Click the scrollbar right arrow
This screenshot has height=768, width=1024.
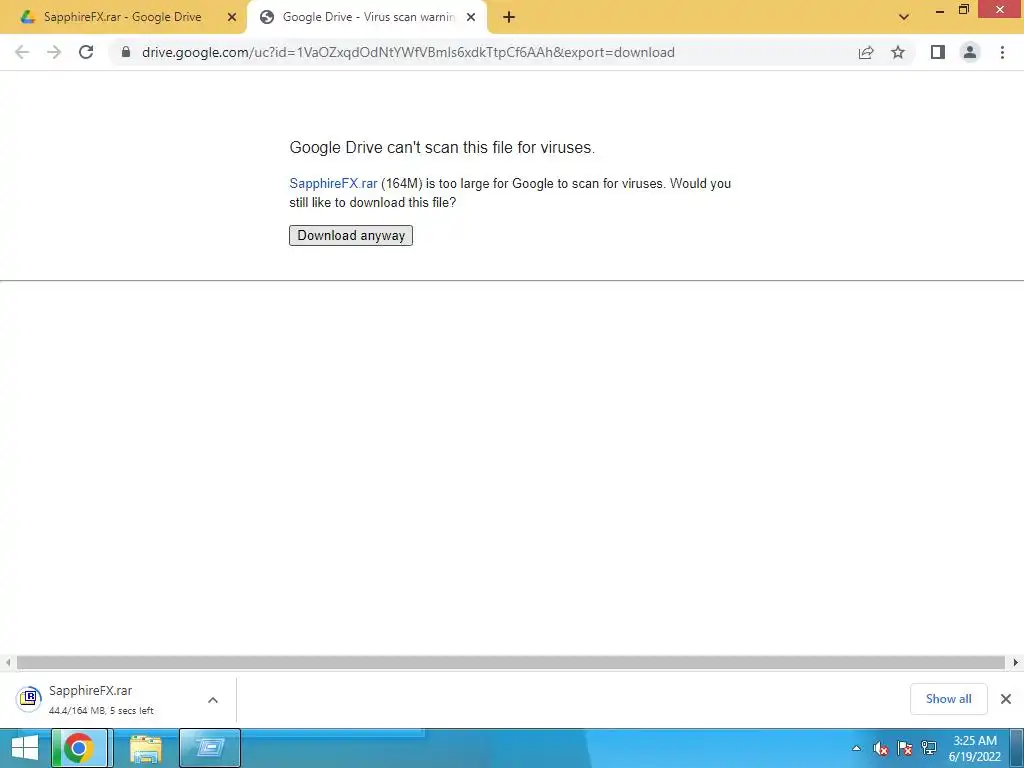[x=1016, y=662]
